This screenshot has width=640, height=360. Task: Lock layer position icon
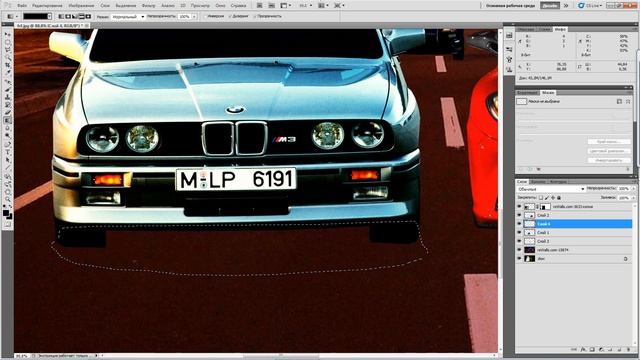tap(553, 198)
